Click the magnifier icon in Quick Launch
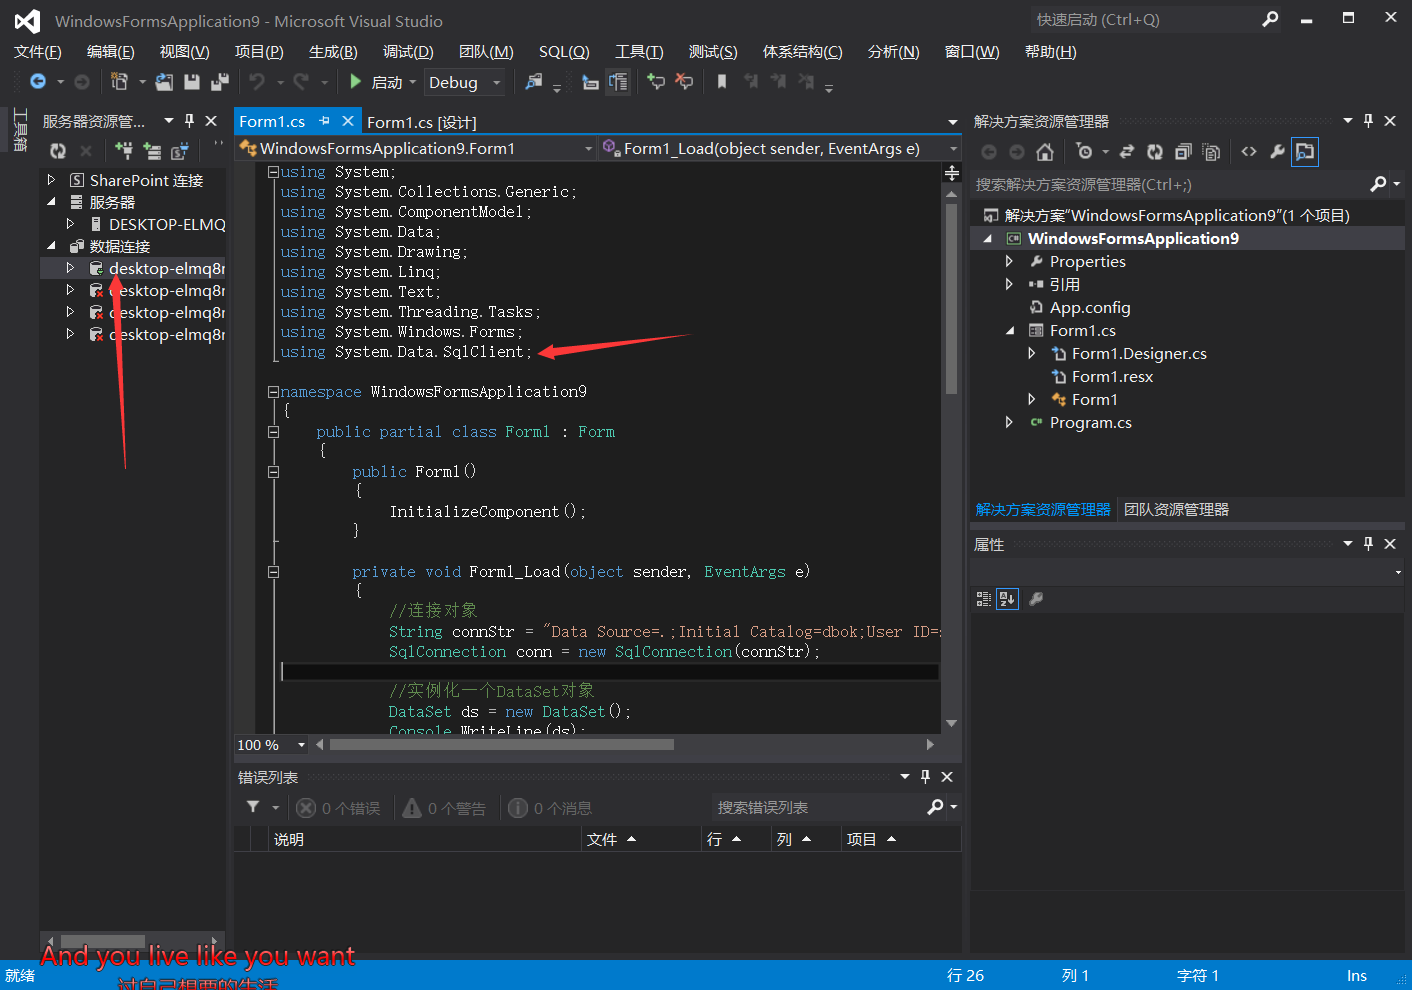The image size is (1412, 990). 1270,19
